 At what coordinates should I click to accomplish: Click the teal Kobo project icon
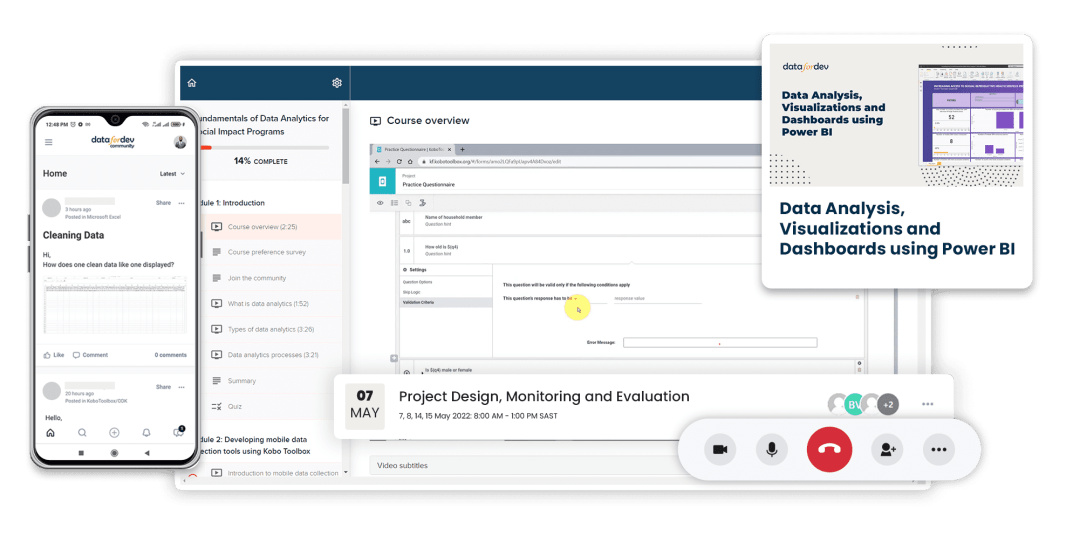click(x=383, y=181)
